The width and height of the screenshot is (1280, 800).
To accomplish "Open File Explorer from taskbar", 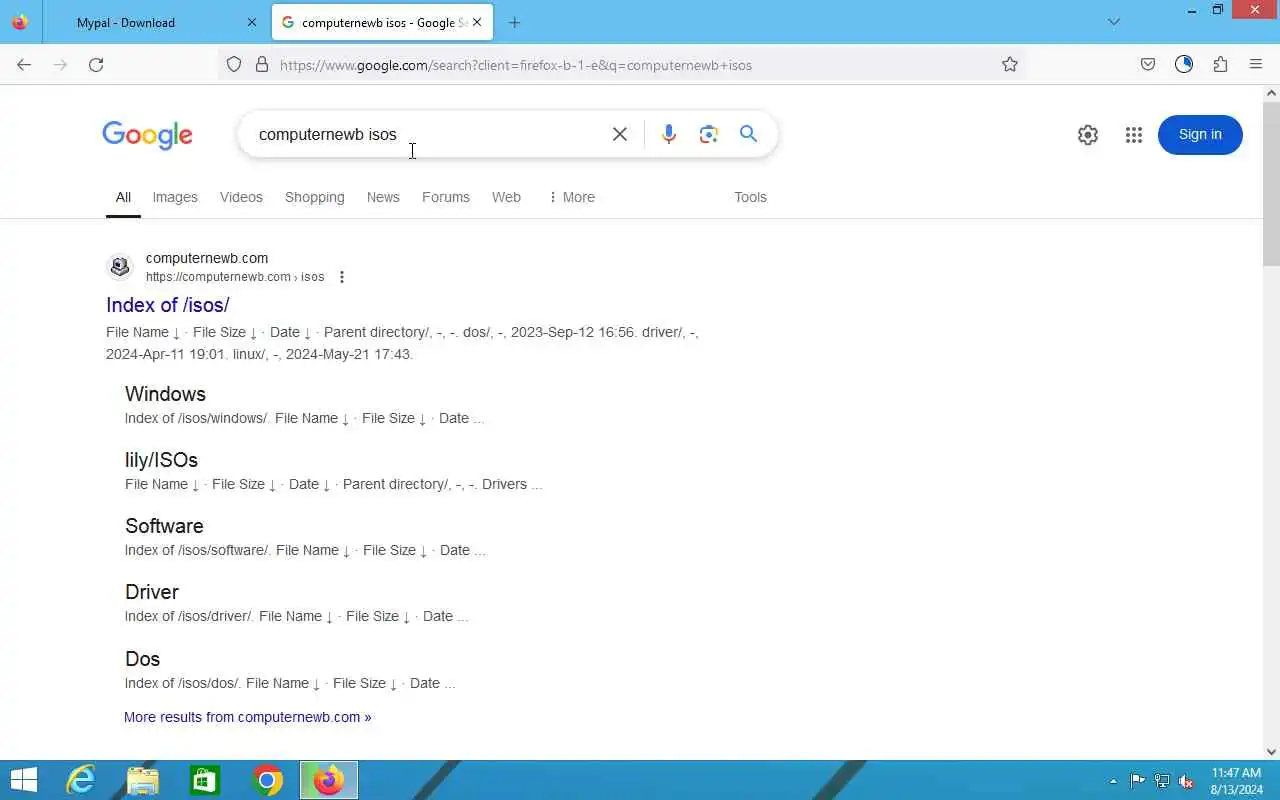I will 143,780.
